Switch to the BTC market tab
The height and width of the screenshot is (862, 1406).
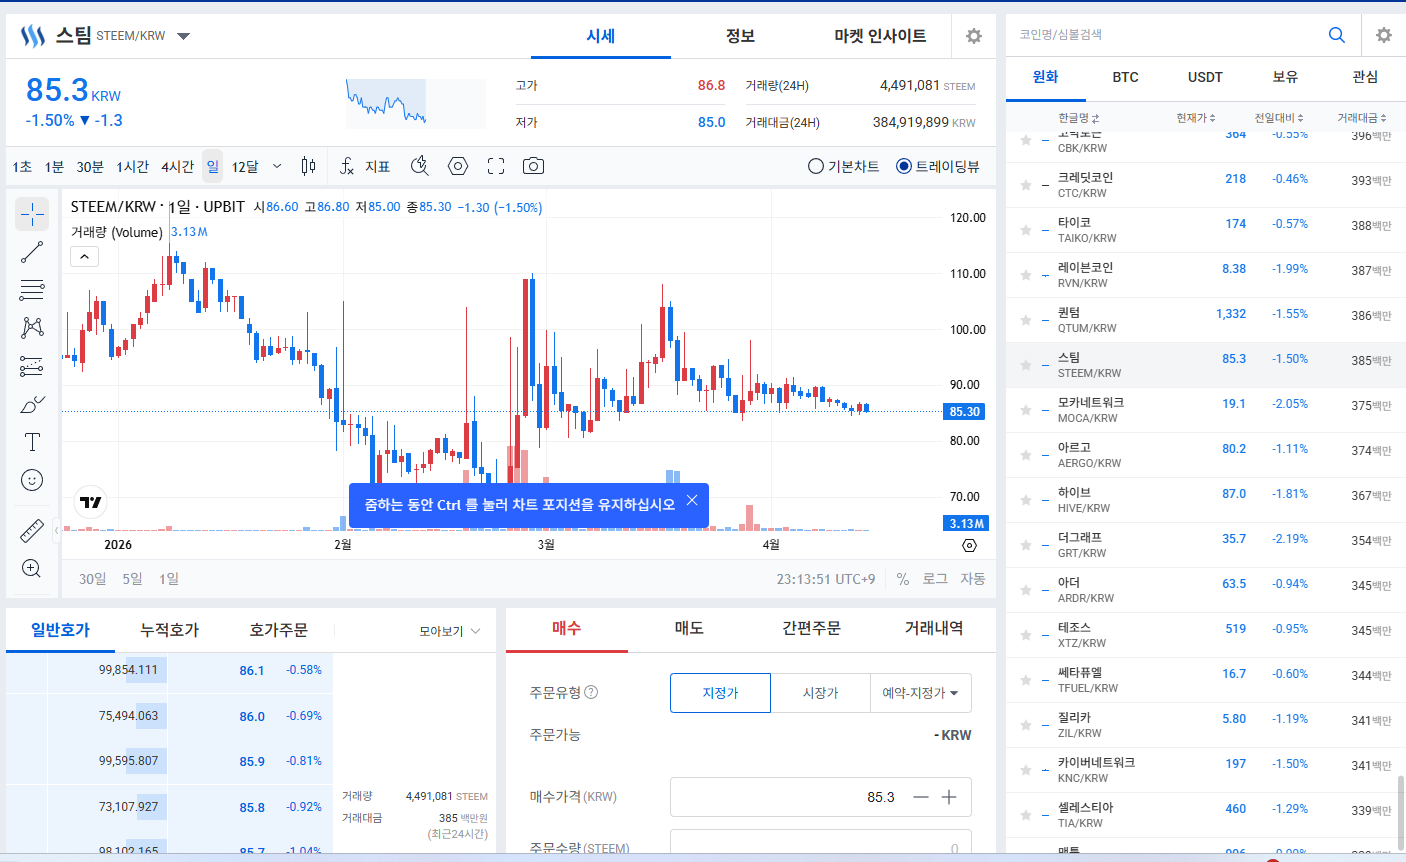coord(1126,77)
